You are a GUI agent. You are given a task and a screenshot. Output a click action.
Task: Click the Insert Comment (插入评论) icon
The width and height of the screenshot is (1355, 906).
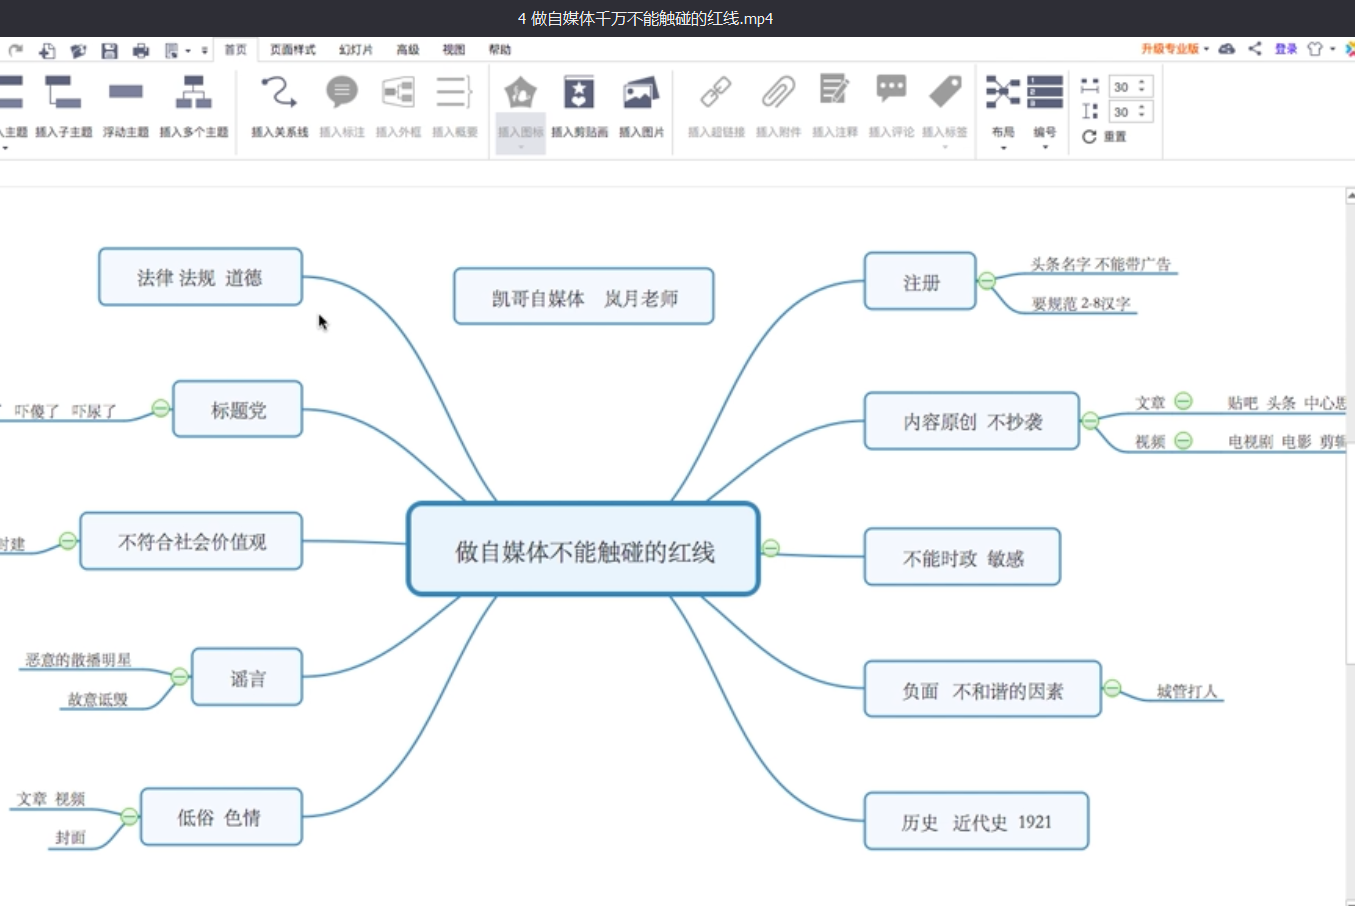(891, 90)
